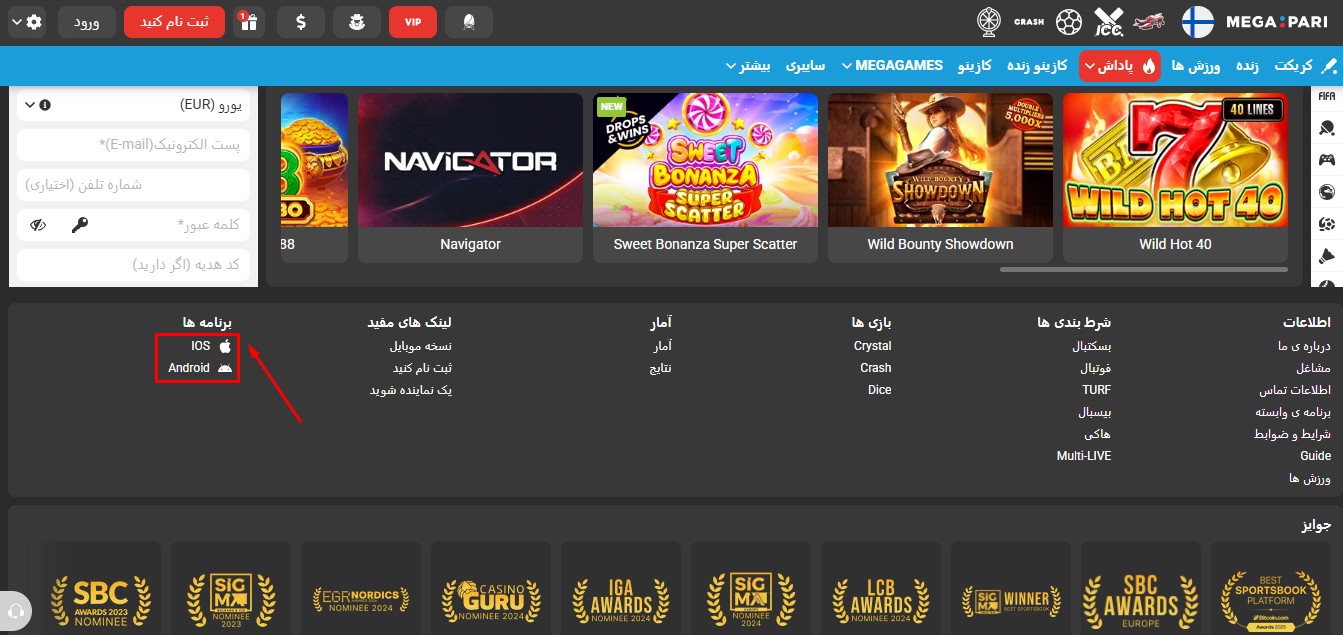Expand the پاداش bonus menu

pyautogui.click(x=1120, y=66)
